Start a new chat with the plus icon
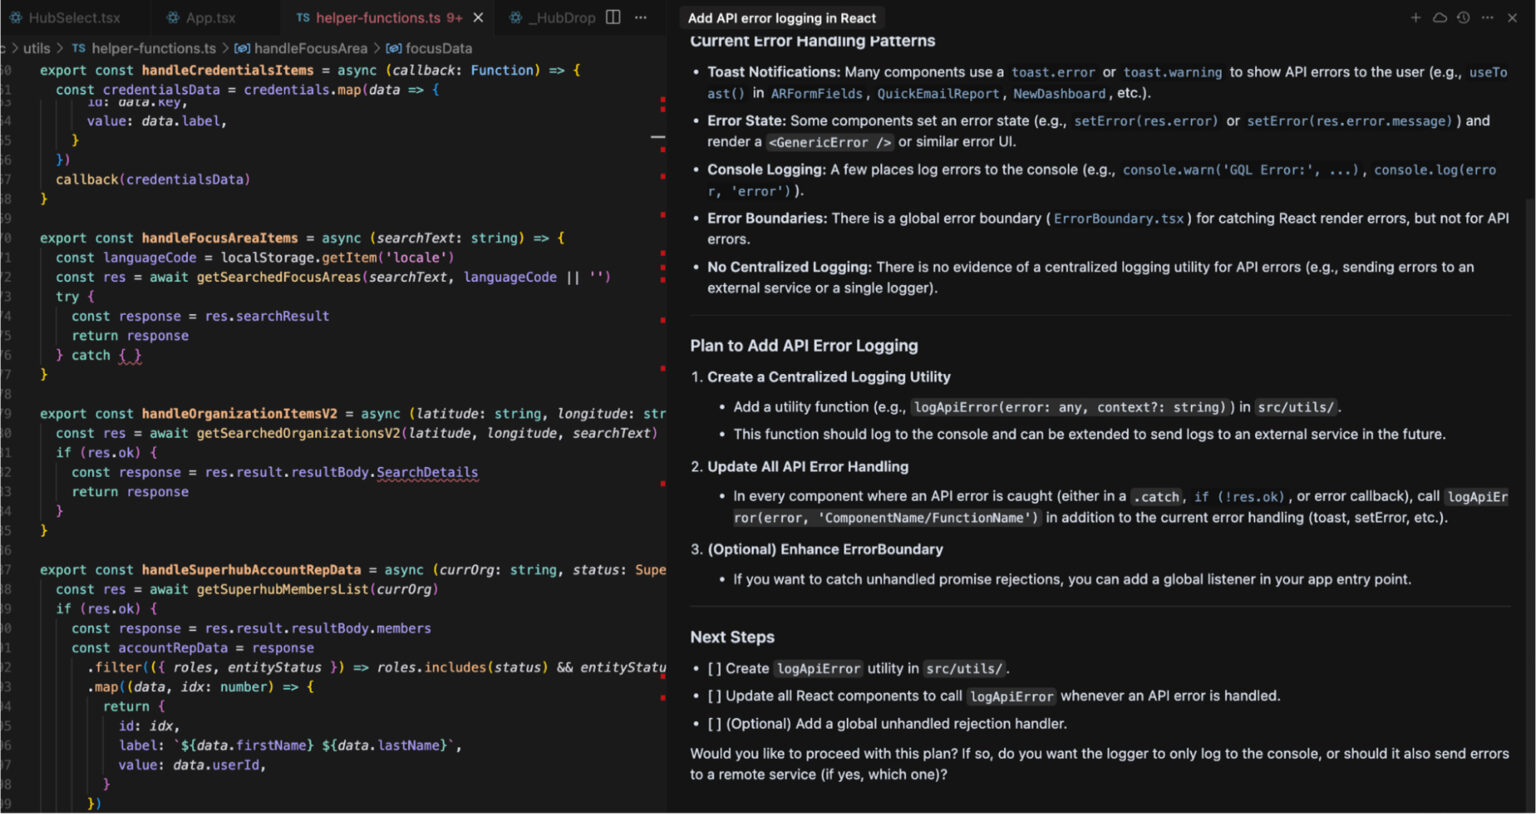Viewport: 1536px width, 814px height. [1416, 18]
